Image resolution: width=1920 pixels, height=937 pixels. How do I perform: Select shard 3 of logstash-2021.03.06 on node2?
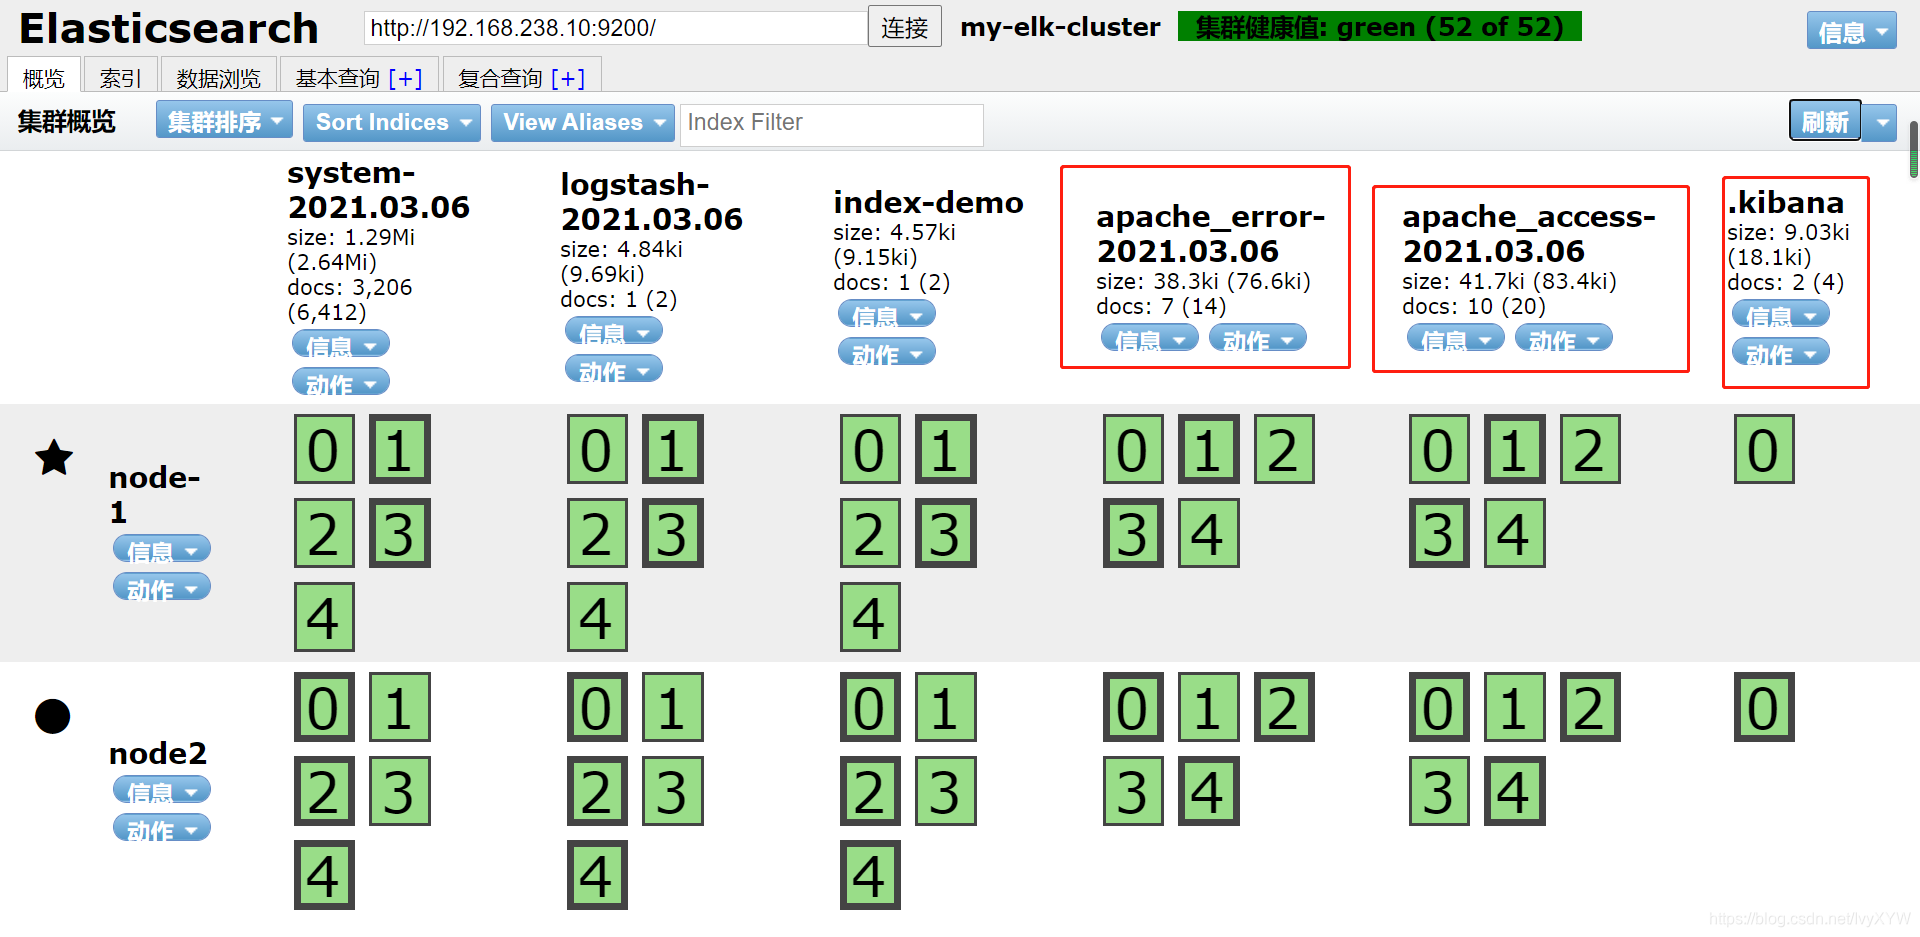[x=673, y=791]
